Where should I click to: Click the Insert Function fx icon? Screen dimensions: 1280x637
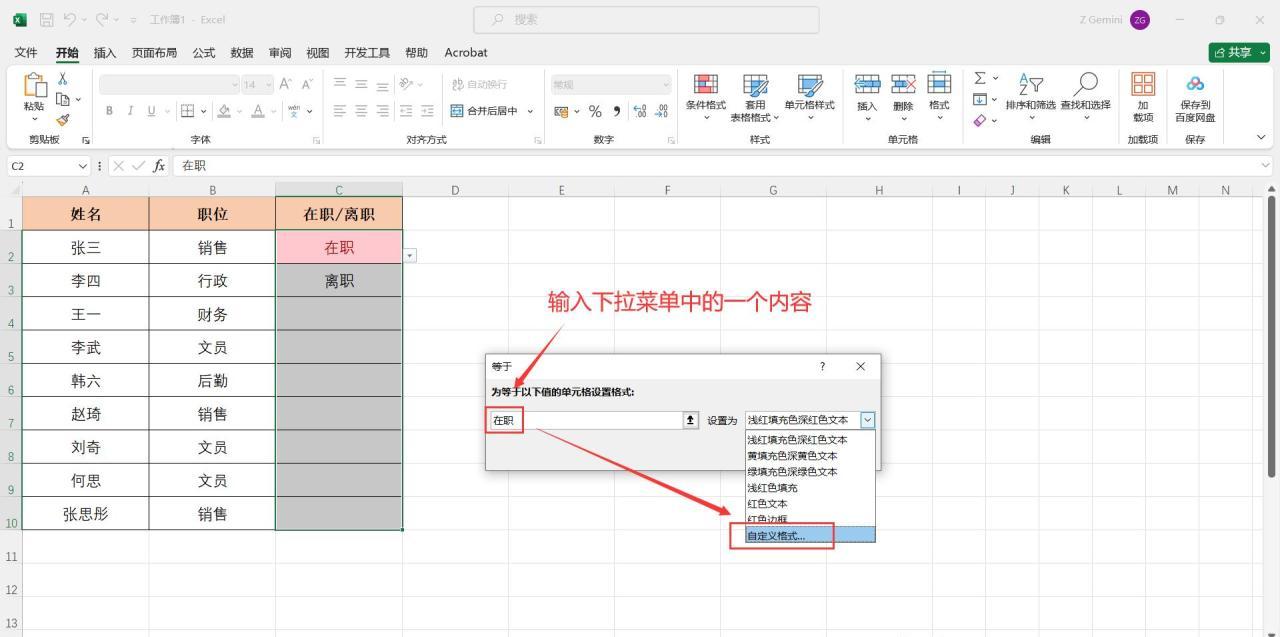click(x=159, y=166)
